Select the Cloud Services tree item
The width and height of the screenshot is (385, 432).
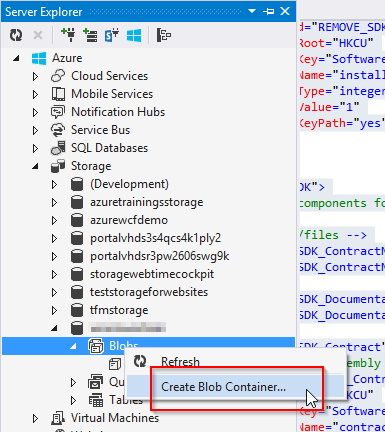[109, 76]
